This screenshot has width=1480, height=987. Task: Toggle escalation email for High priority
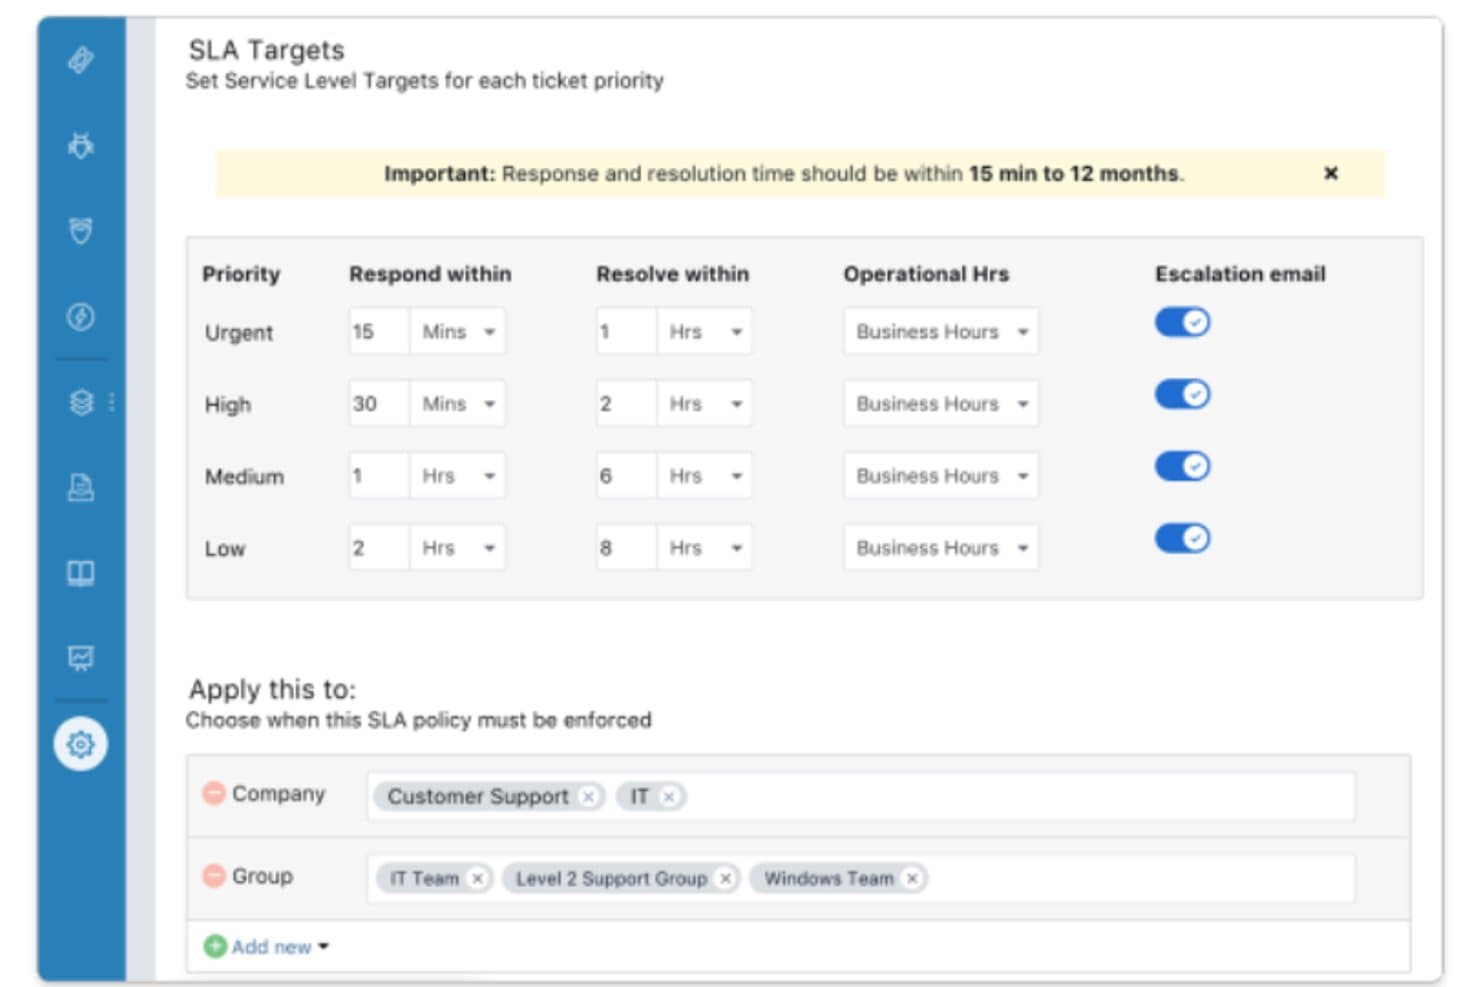[1183, 394]
